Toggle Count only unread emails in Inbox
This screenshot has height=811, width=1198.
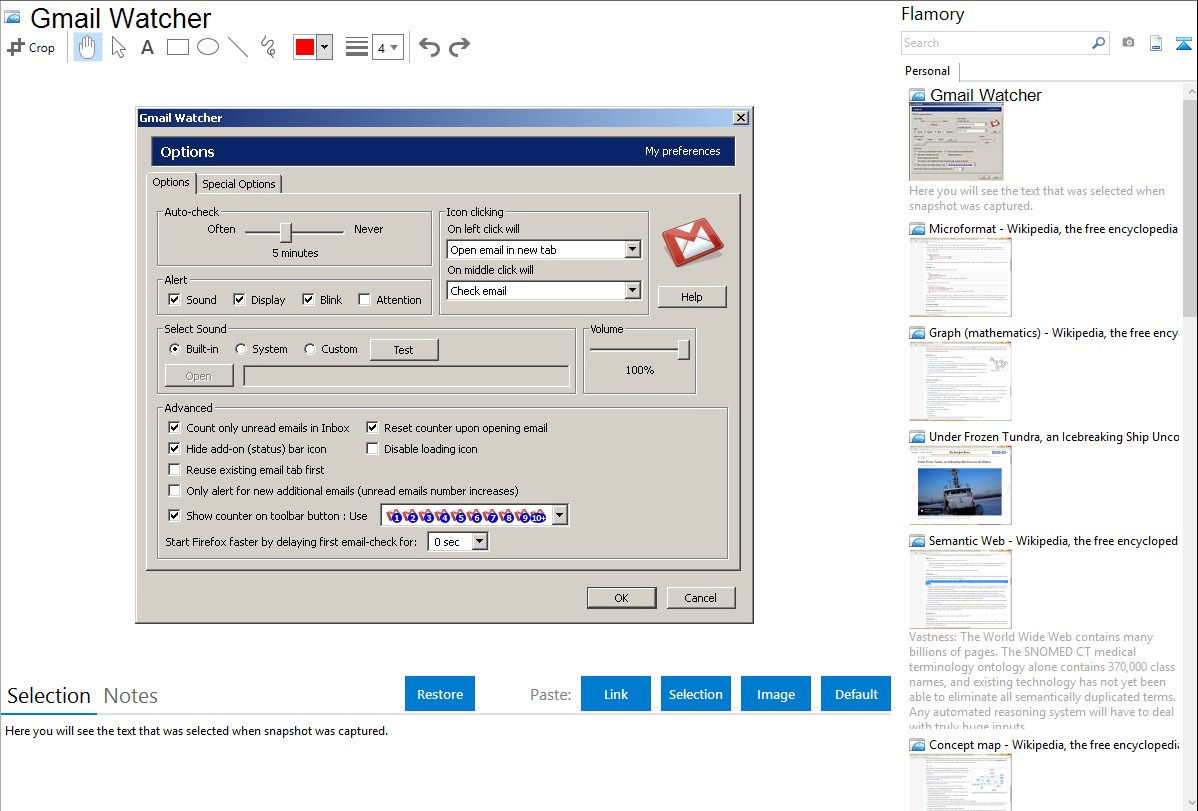pyautogui.click(x=174, y=428)
